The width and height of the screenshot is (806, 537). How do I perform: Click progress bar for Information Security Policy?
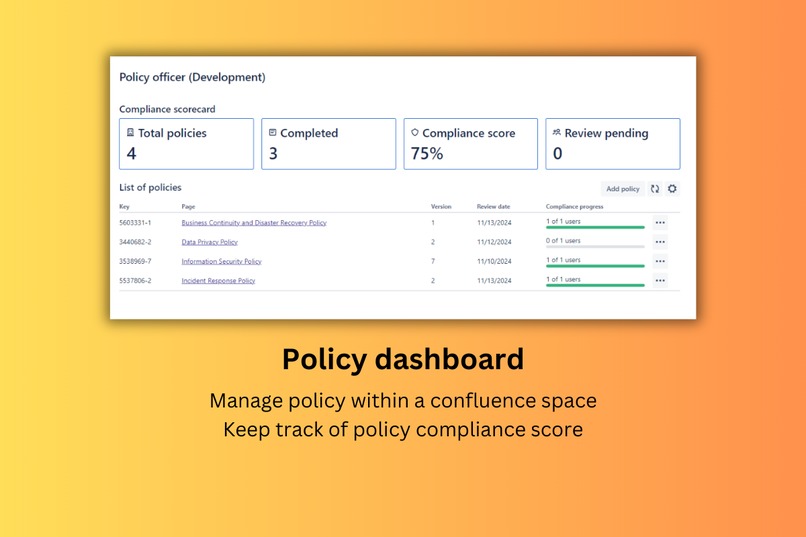click(x=595, y=266)
